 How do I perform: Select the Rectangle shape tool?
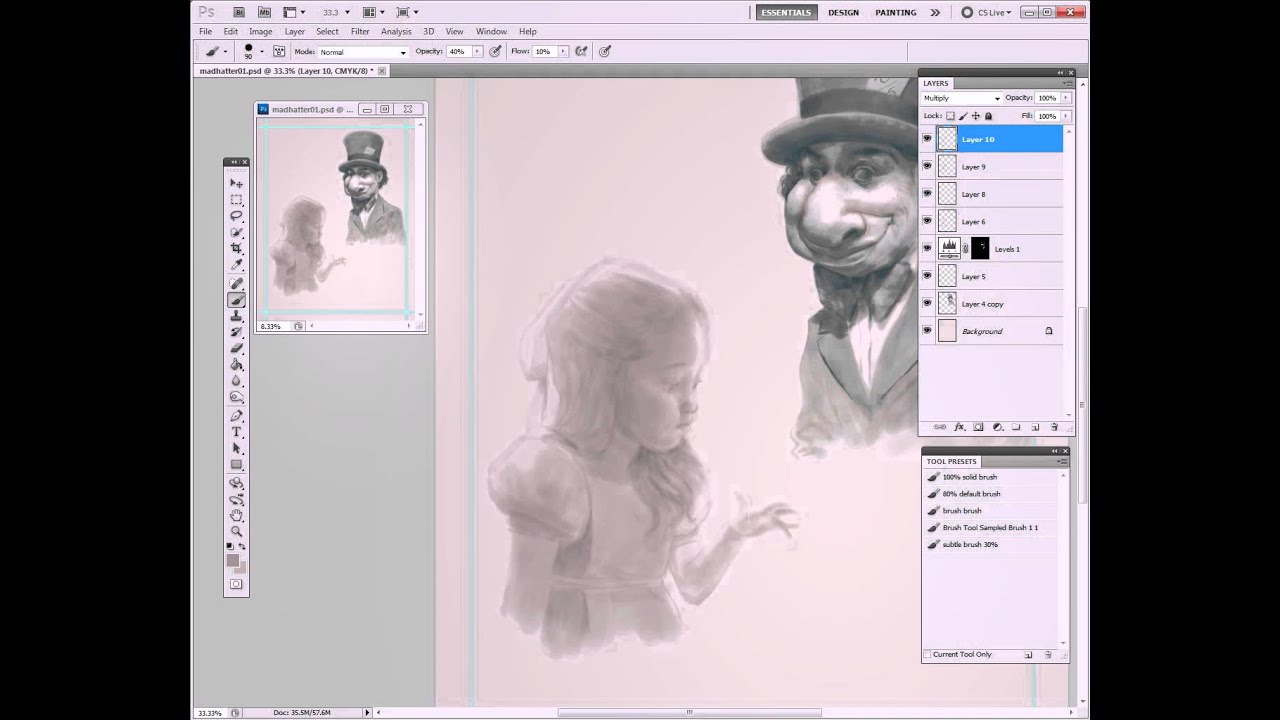[x=236, y=464]
